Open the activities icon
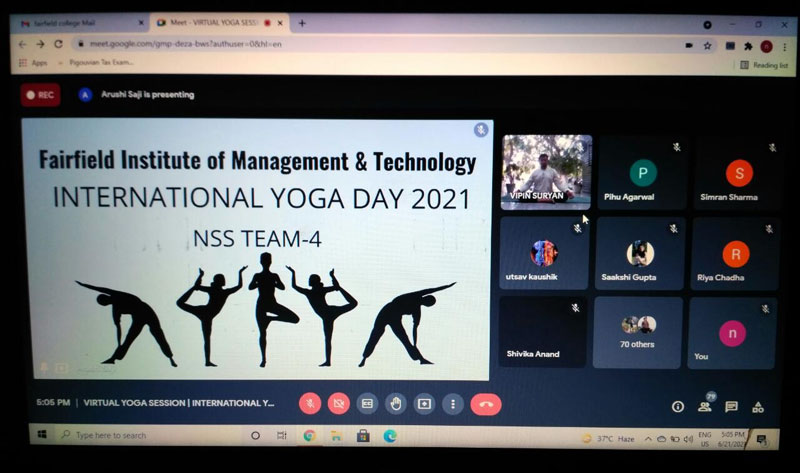Screen dimensions: 800x473 tap(758, 407)
